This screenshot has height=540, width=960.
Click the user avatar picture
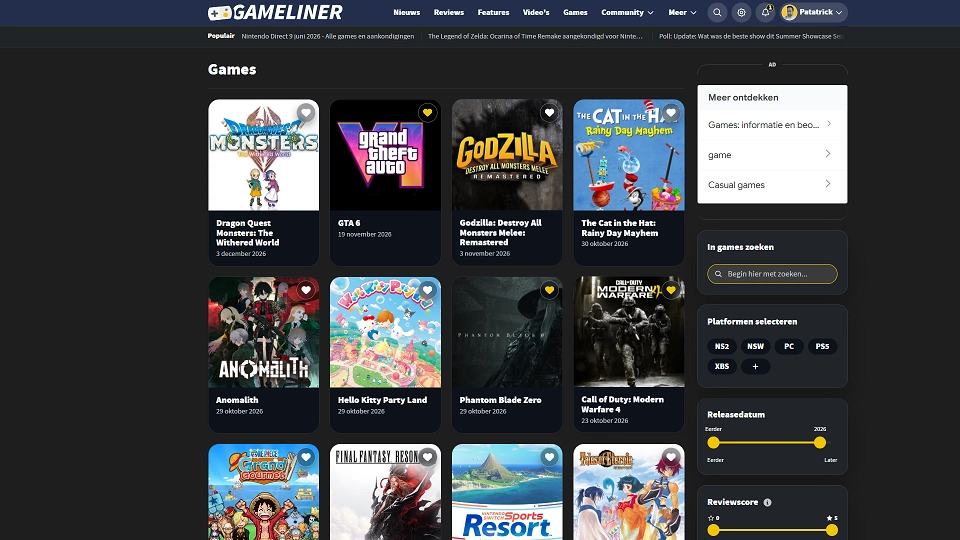(x=789, y=12)
